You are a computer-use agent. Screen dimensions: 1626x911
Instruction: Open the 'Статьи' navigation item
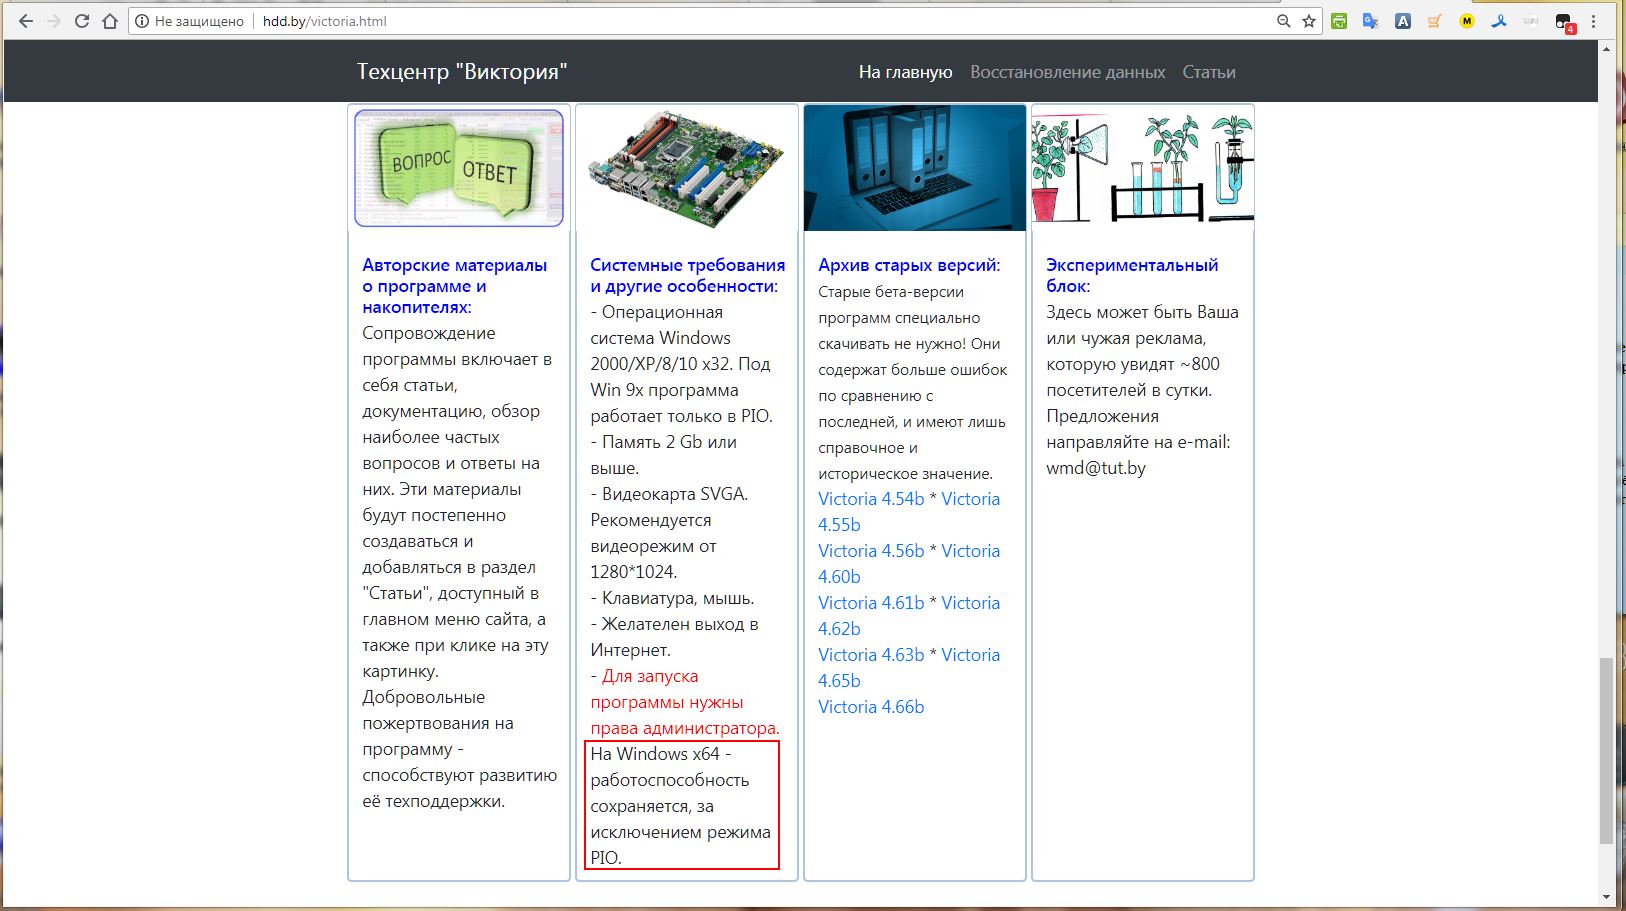click(1209, 72)
